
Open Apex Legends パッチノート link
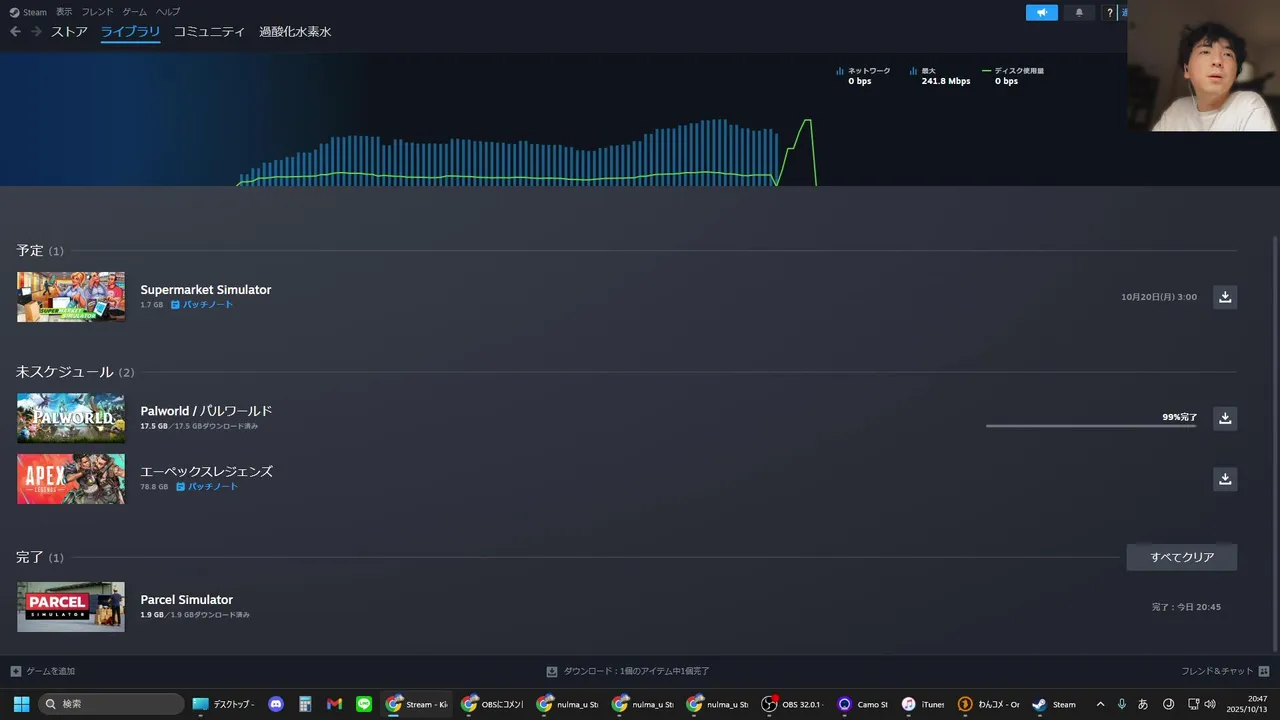(x=213, y=487)
